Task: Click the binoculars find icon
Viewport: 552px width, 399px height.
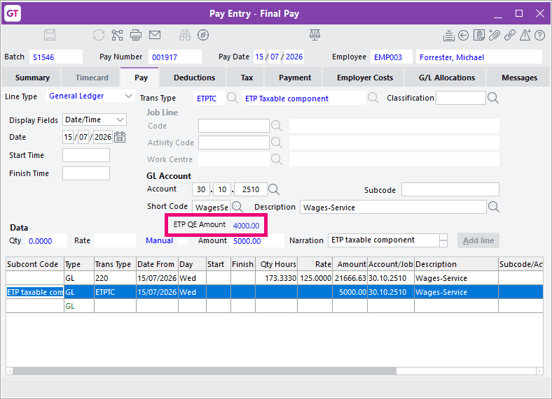Action: 184,35
